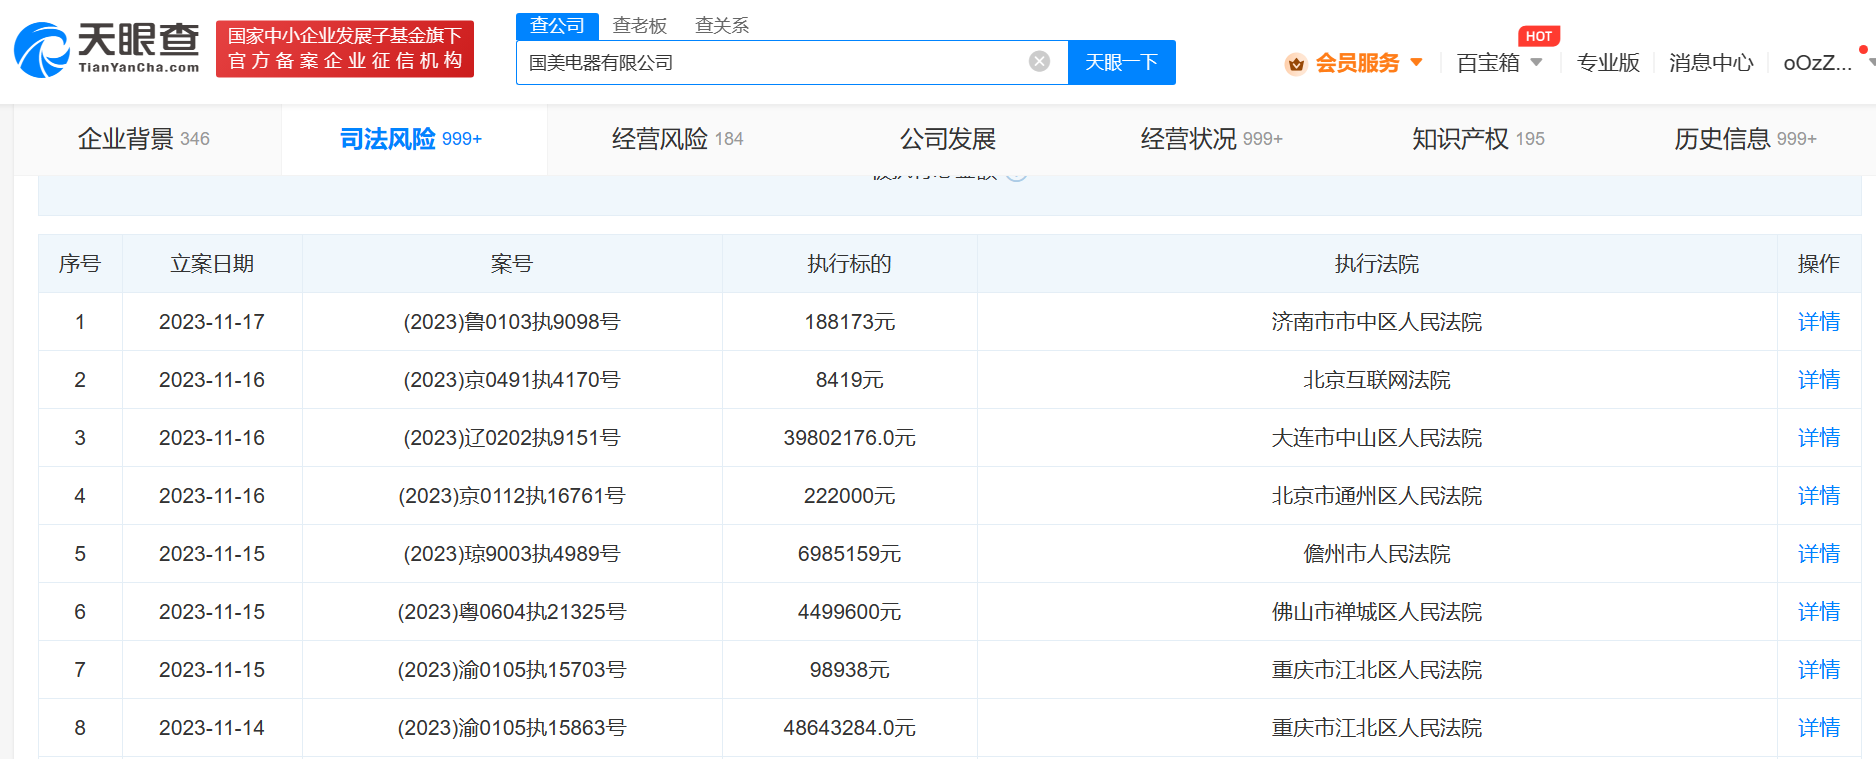Open 详情 for case 渝0105执15863号
The image size is (1876, 759).
click(x=1818, y=728)
